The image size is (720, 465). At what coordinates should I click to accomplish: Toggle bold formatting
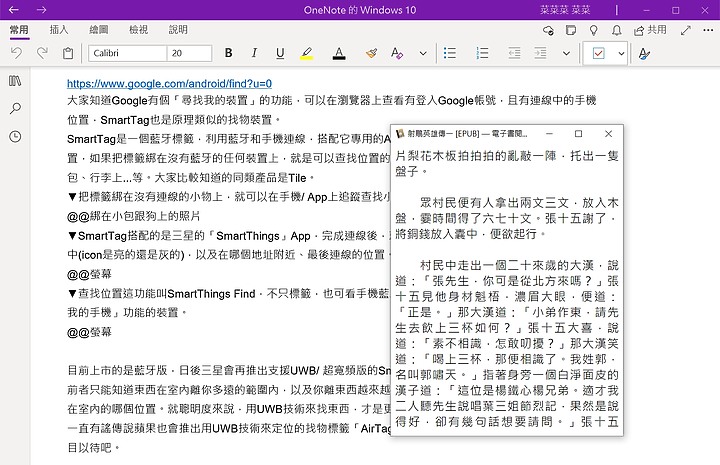tap(228, 53)
